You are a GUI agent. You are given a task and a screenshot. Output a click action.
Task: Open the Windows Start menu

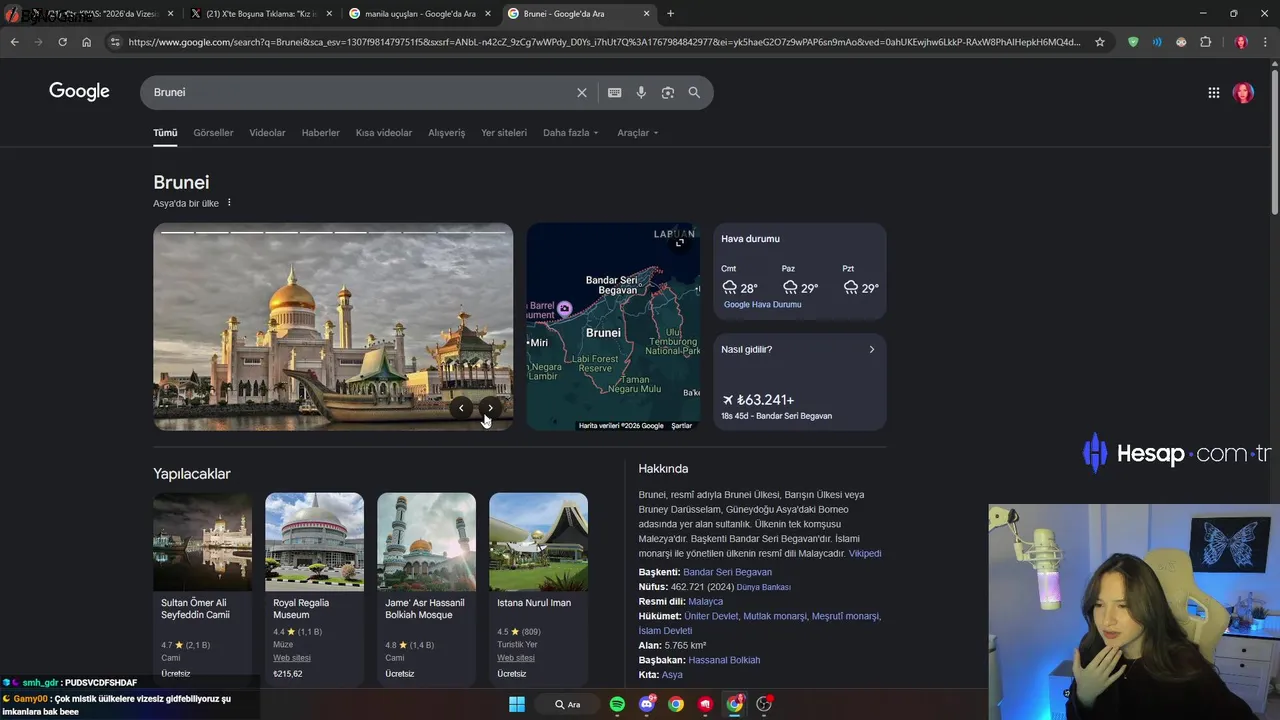pyautogui.click(x=517, y=704)
